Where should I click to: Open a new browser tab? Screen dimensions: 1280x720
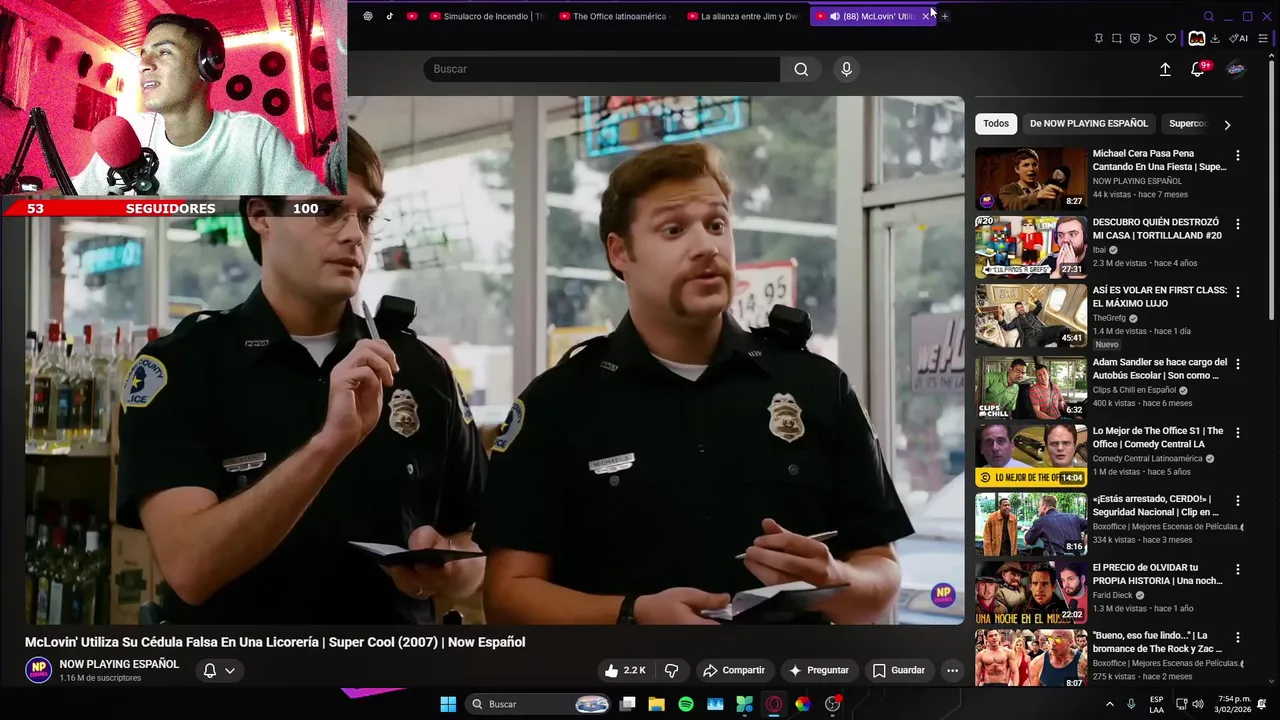(x=945, y=16)
